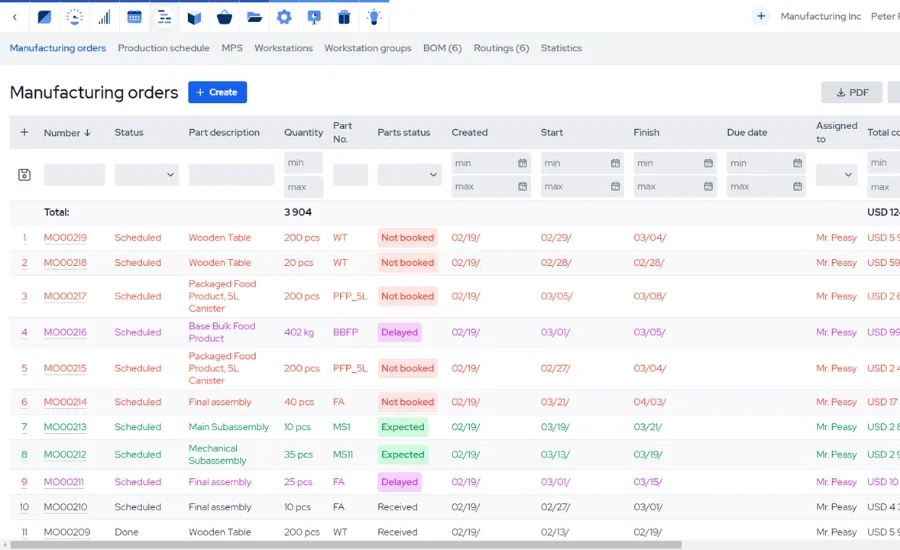Open the stock box icon in toolbar
Viewport: 900px width, 550px height.
(195, 17)
